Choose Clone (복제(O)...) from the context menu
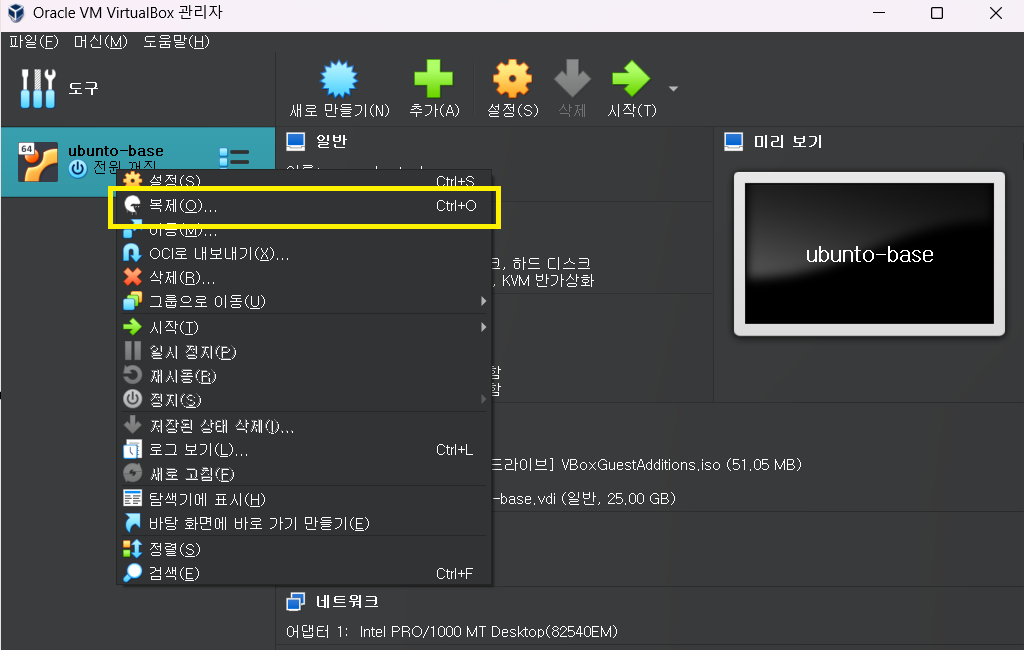Image resolution: width=1024 pixels, height=650 pixels. [304, 206]
